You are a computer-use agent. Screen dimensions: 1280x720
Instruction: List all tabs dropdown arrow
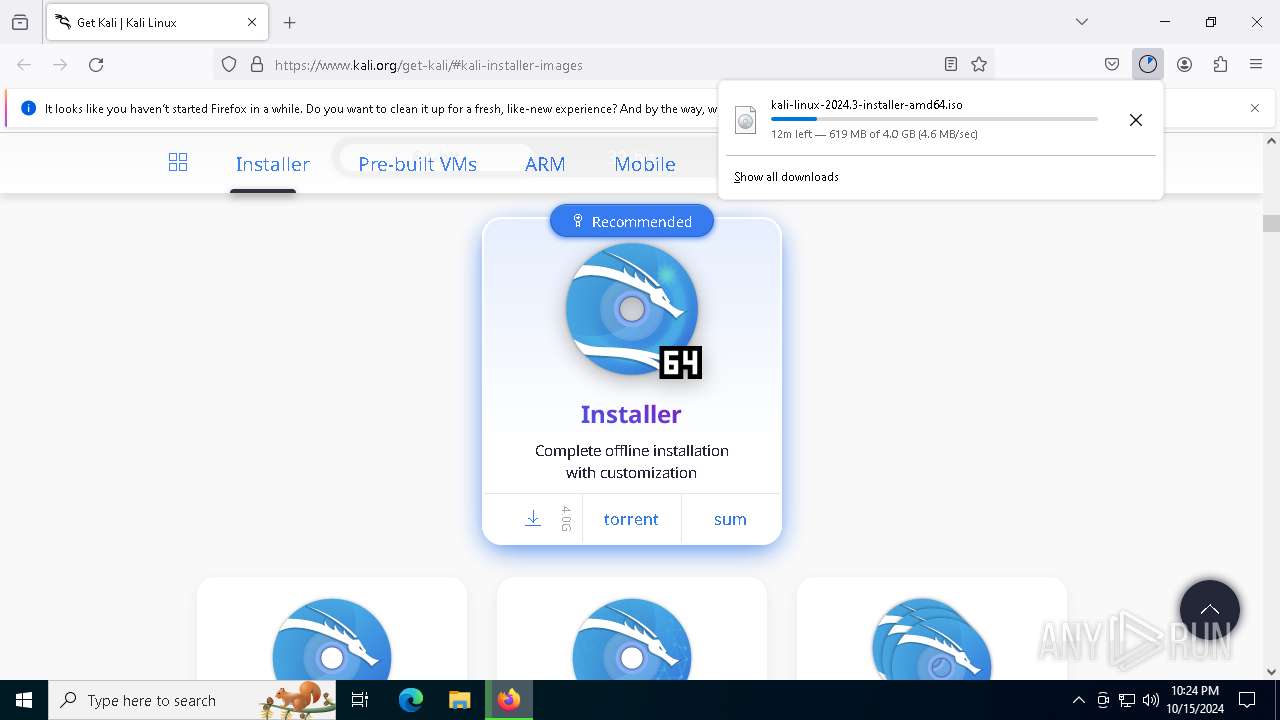click(x=1082, y=22)
